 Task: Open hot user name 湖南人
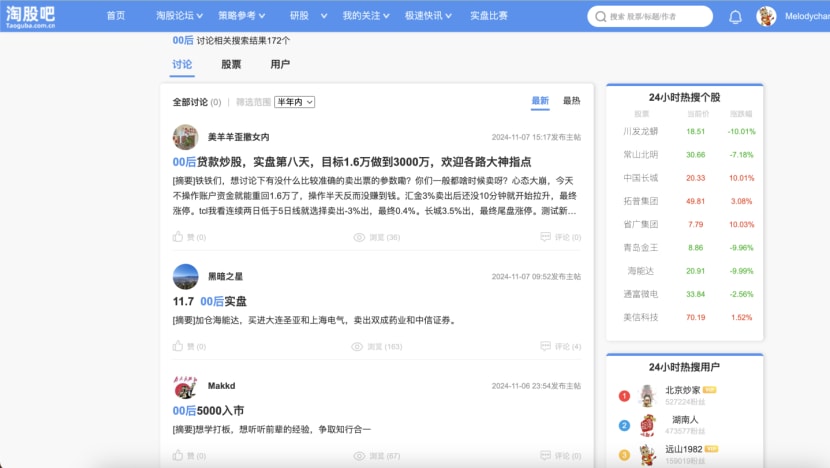click(x=685, y=420)
